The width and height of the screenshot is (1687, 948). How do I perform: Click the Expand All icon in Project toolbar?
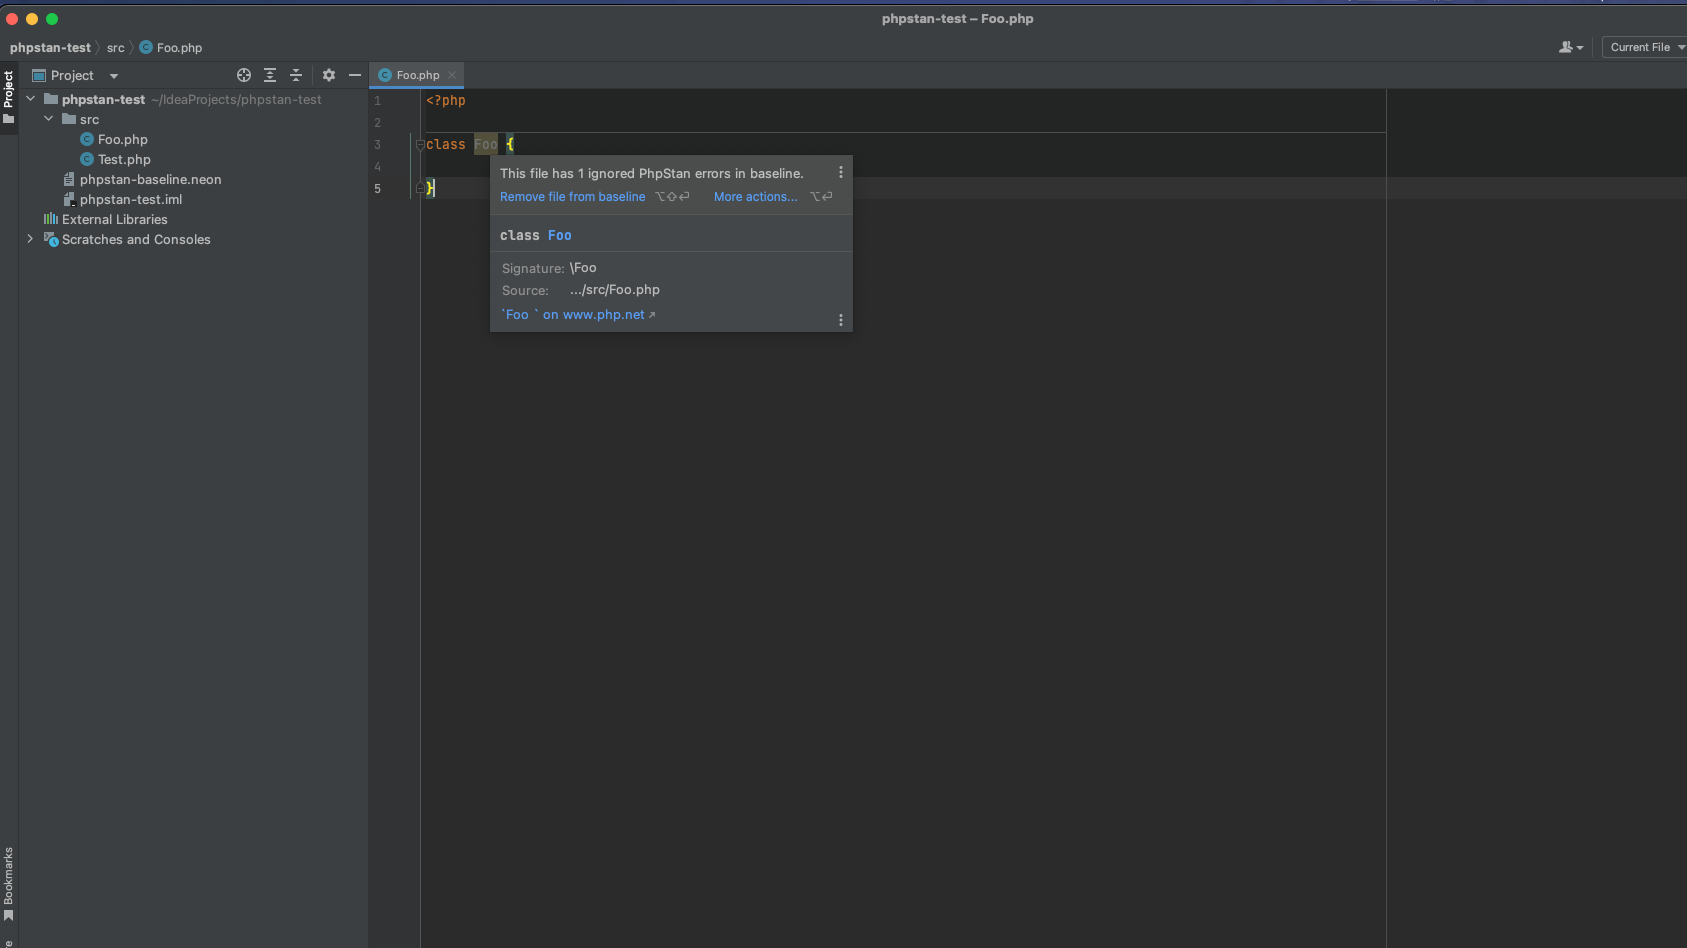[x=269, y=75]
